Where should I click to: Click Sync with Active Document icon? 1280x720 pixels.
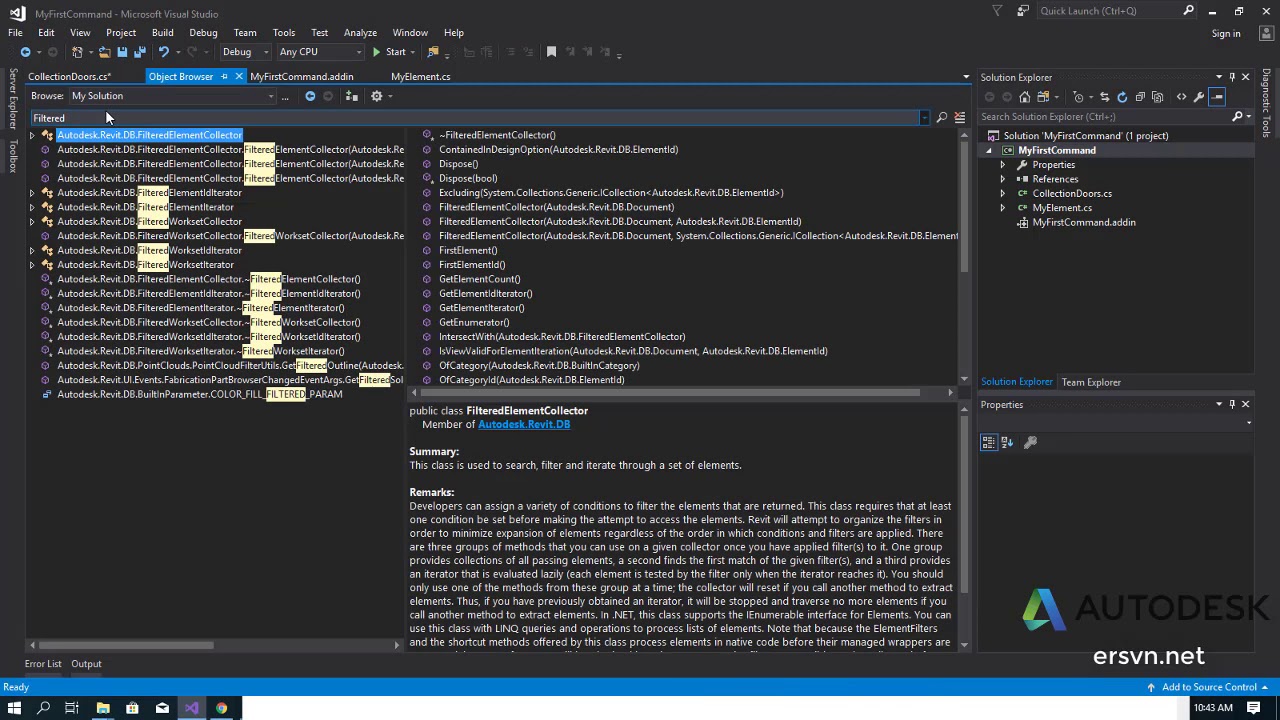click(1104, 97)
